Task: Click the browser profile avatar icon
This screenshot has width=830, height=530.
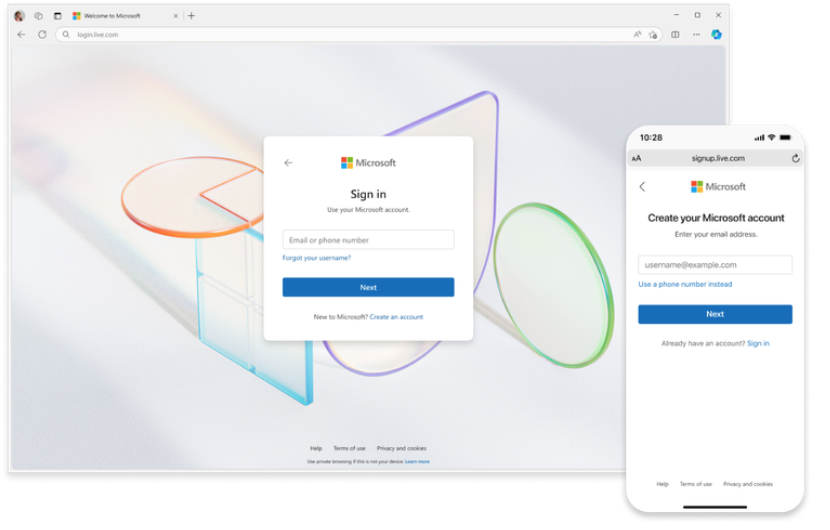Action: click(x=20, y=16)
